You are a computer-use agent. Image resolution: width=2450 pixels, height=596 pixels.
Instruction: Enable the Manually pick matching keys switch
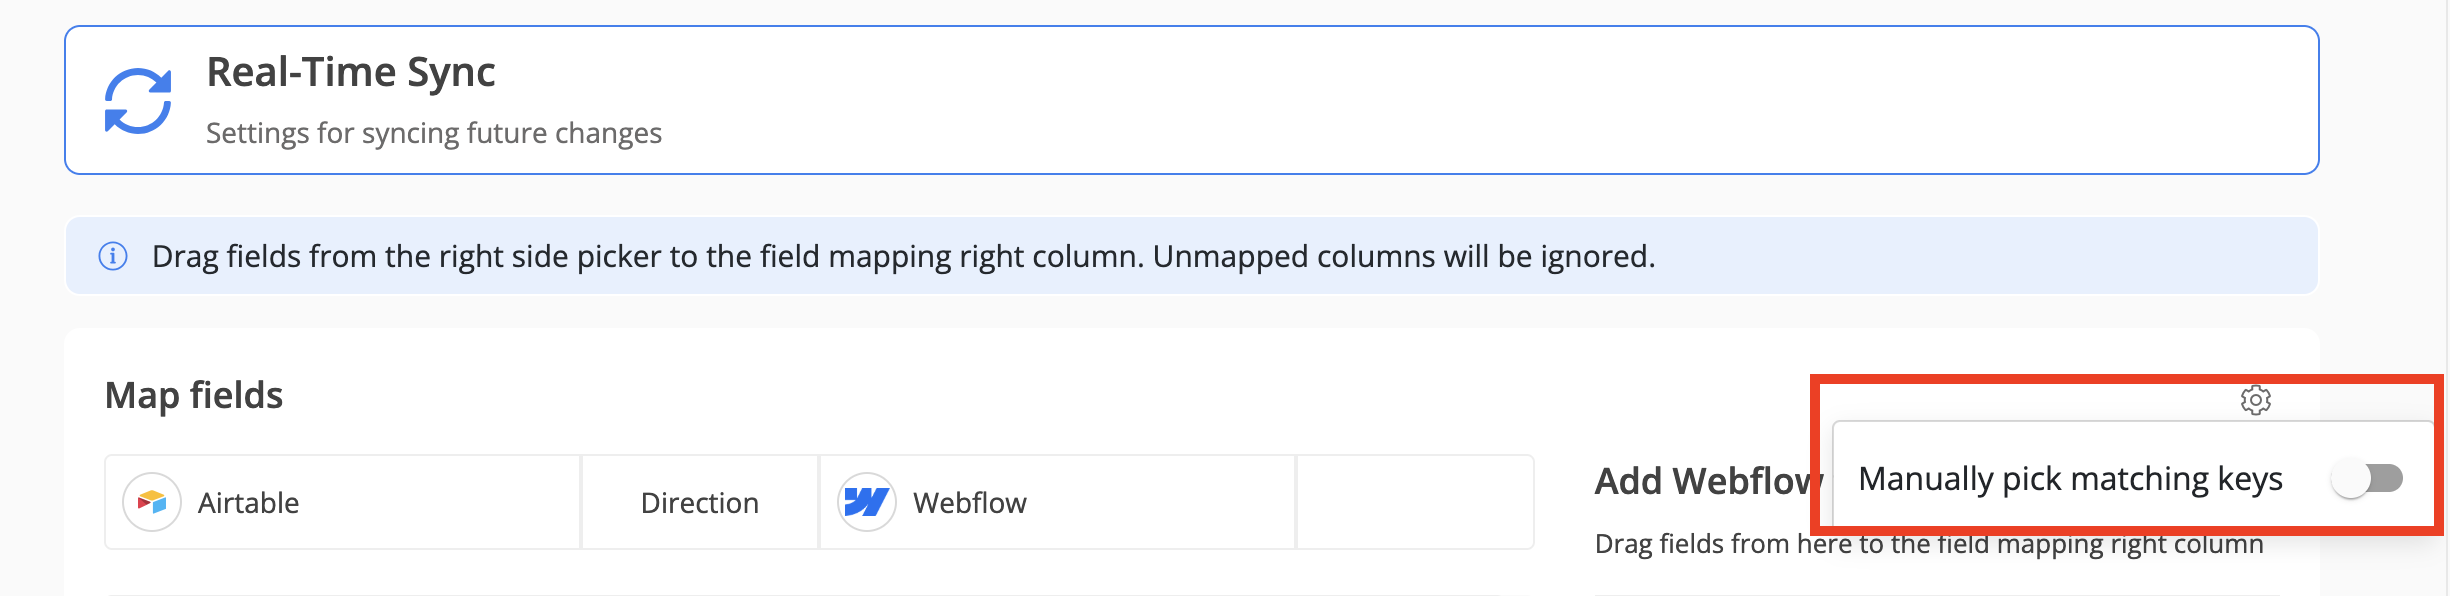click(2367, 479)
